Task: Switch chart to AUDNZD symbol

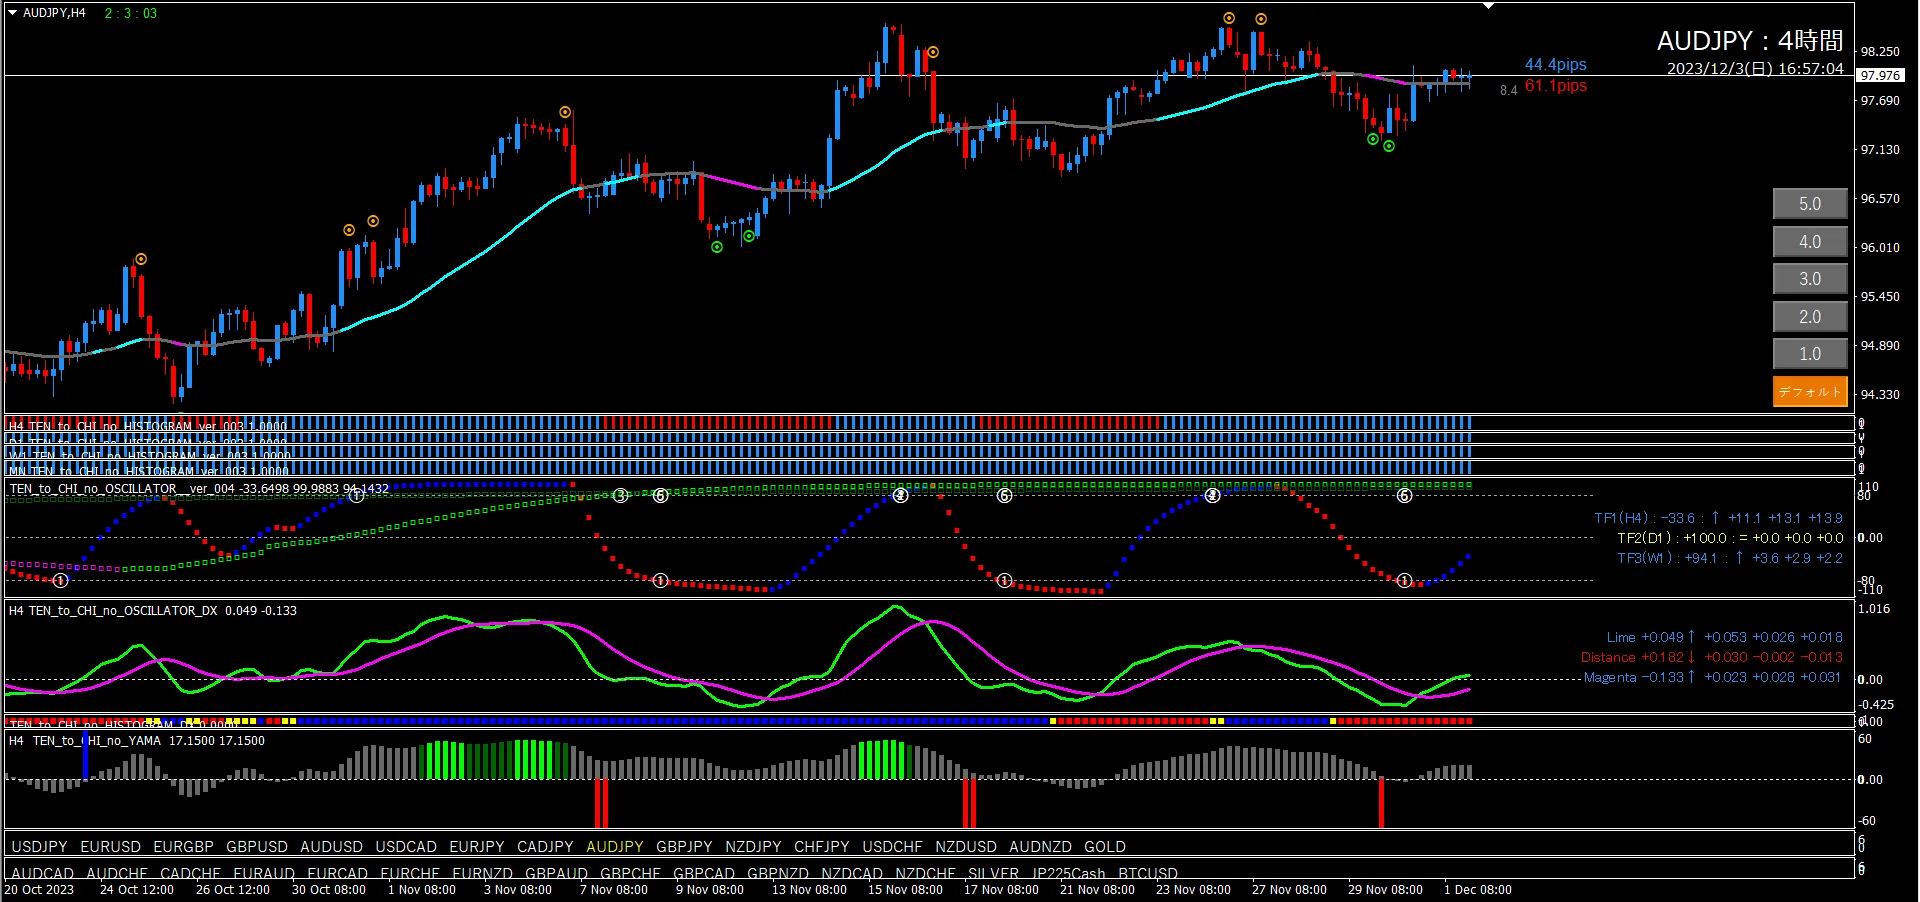Action: (x=1040, y=847)
